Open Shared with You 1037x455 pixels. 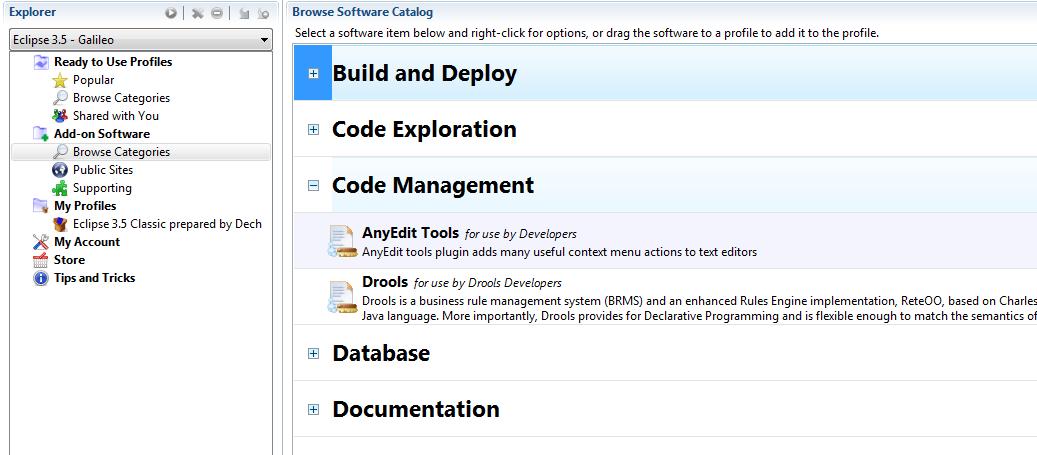point(116,115)
